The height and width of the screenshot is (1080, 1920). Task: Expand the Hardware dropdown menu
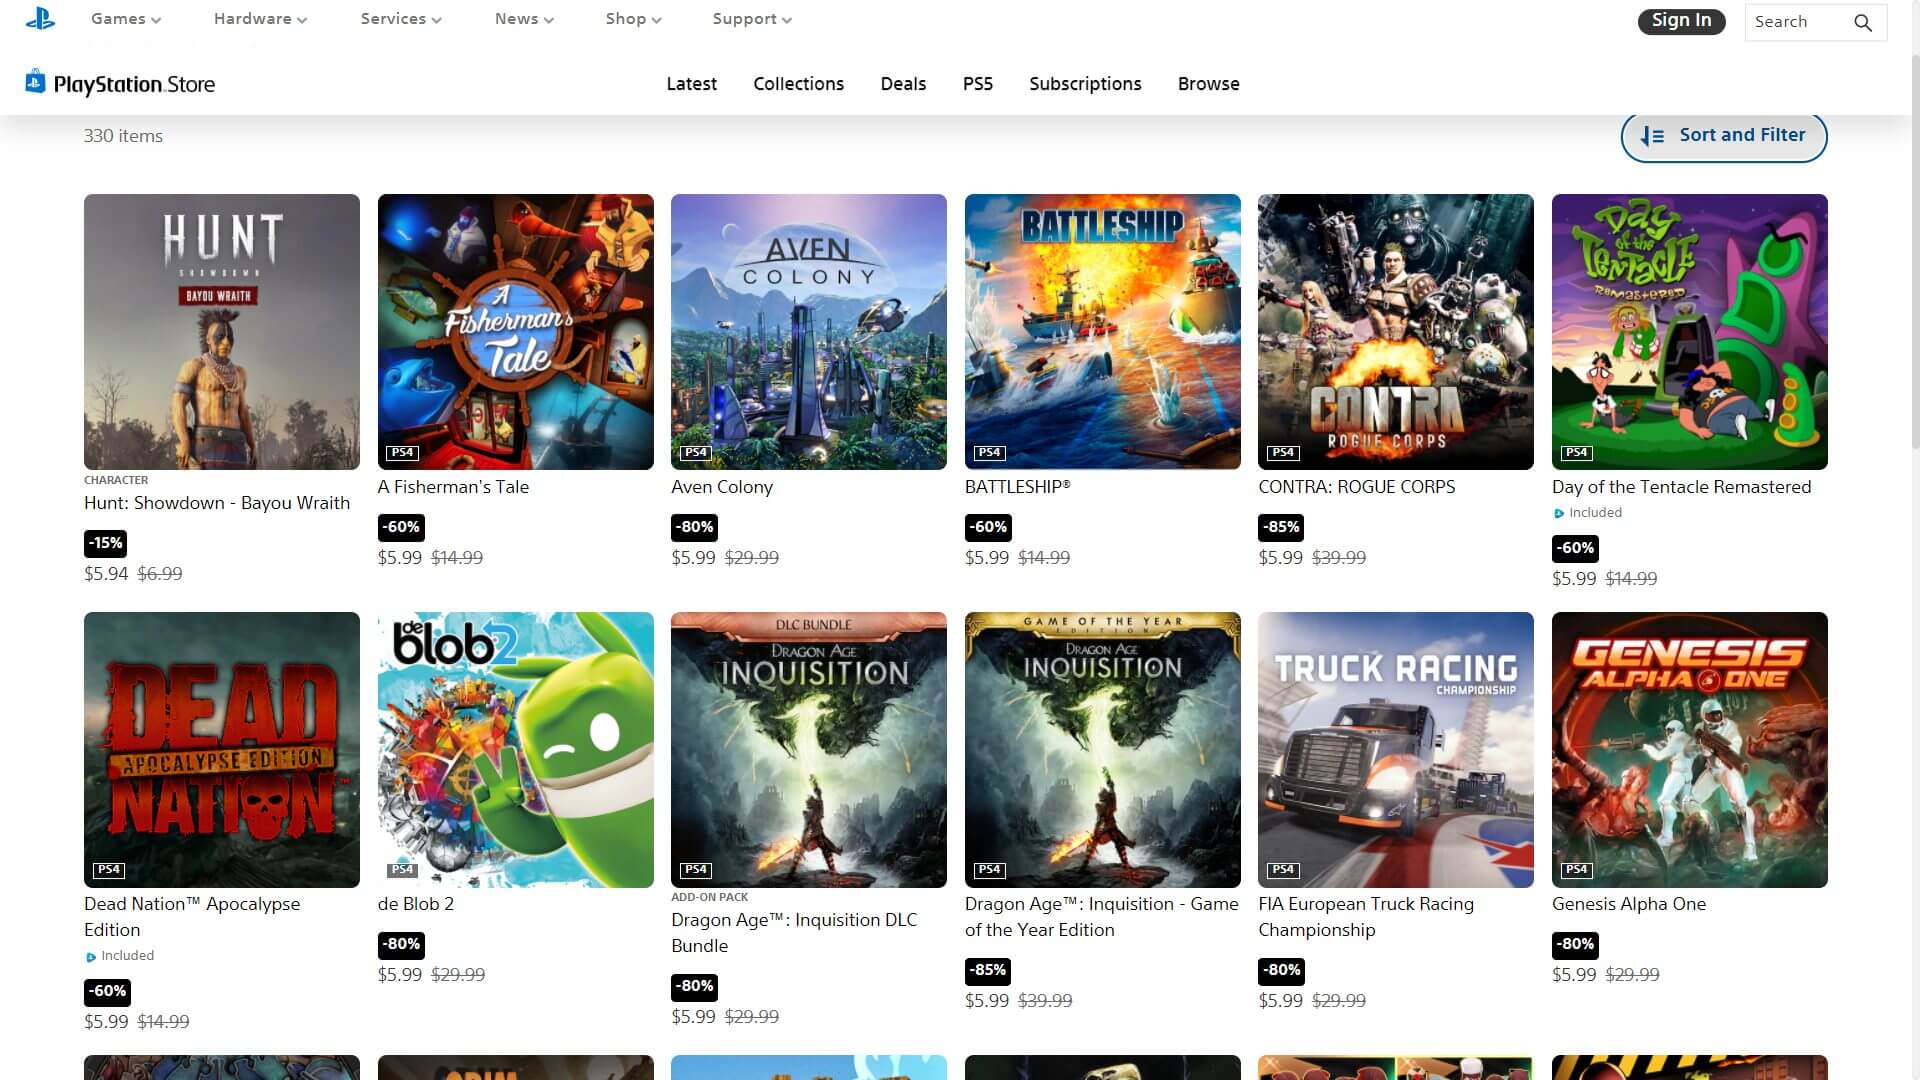[x=260, y=19]
